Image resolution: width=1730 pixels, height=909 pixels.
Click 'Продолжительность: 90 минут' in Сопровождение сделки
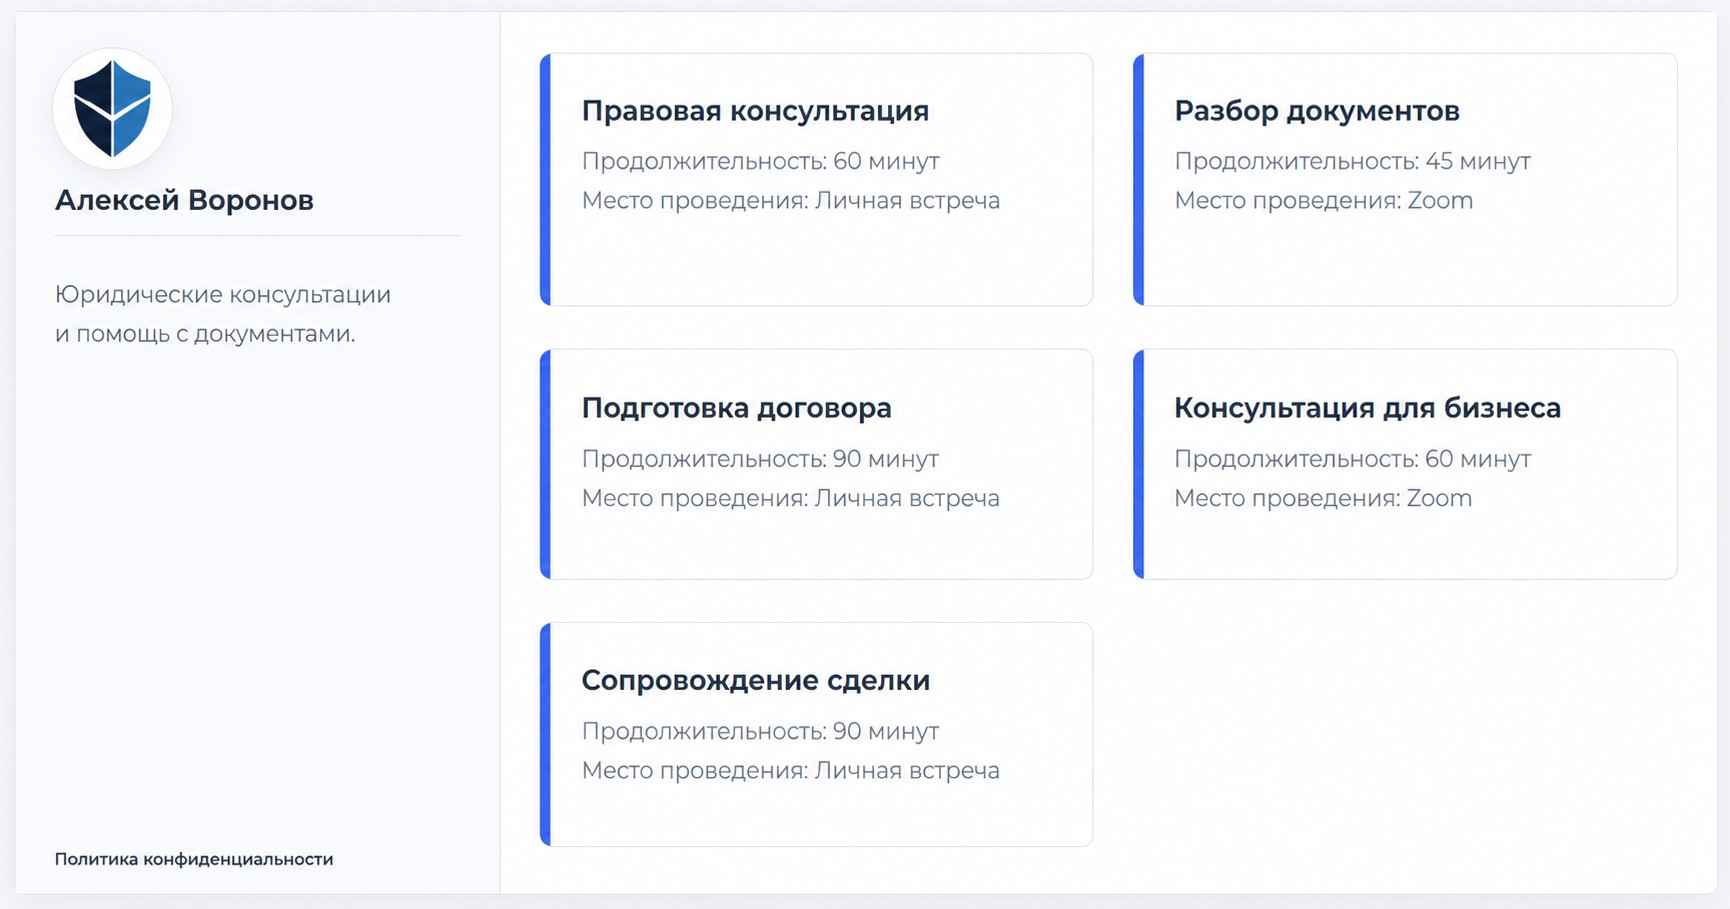tap(760, 731)
